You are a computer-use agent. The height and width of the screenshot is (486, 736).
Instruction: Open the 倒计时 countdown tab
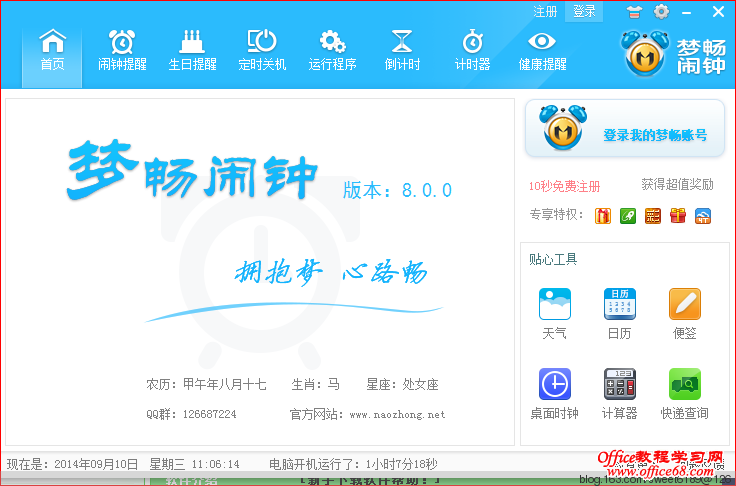(402, 51)
